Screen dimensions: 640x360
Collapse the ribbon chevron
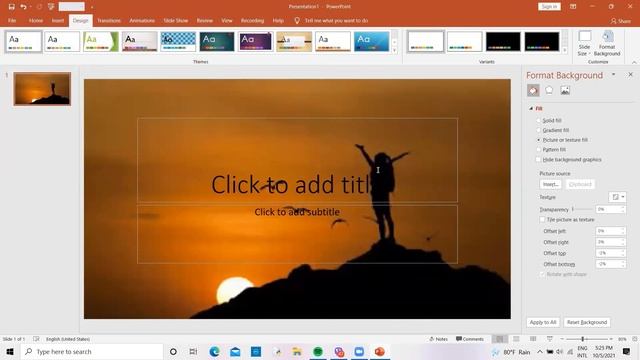tap(634, 62)
